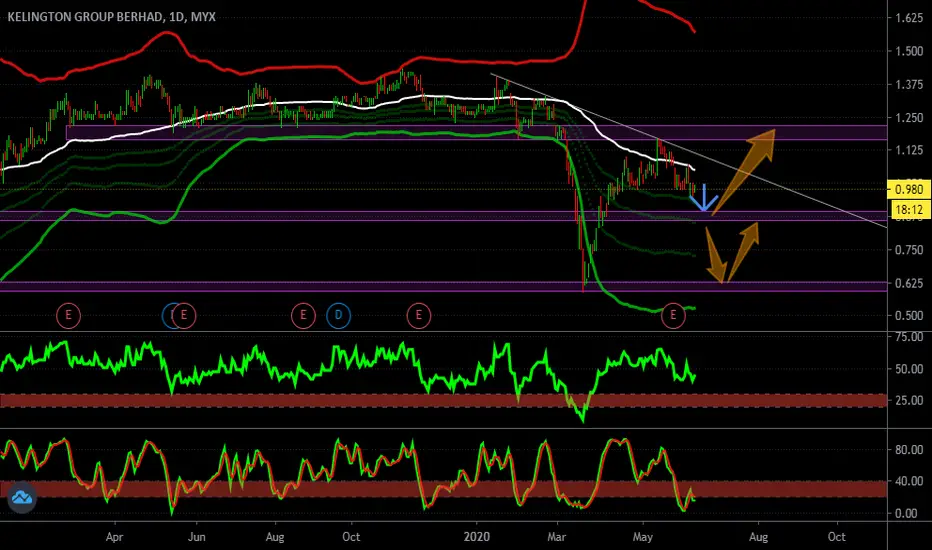Click the Aug 2020 time axis label
The width and height of the screenshot is (932, 550).
758,537
